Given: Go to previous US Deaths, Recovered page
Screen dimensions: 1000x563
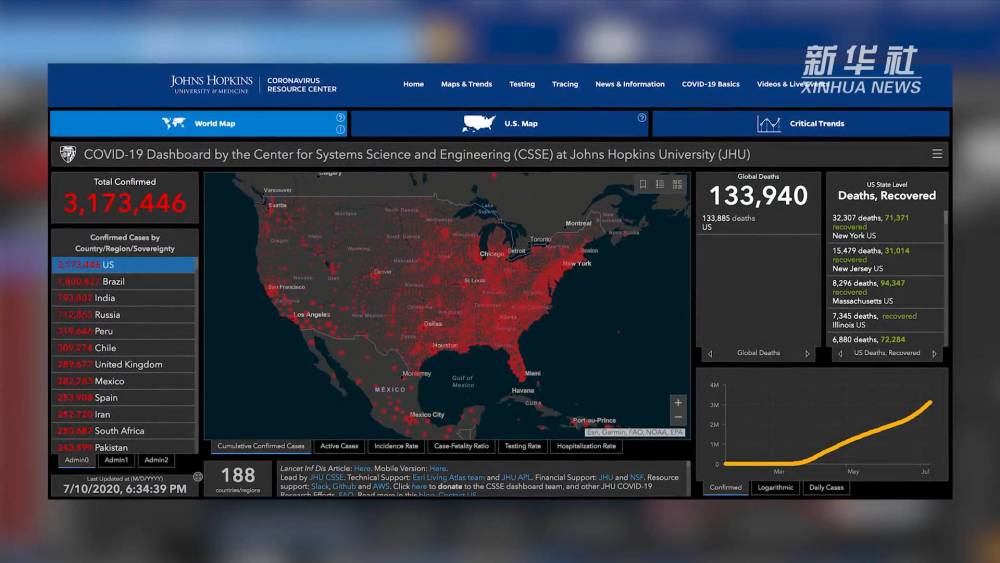Looking at the screenshot, I should (840, 353).
